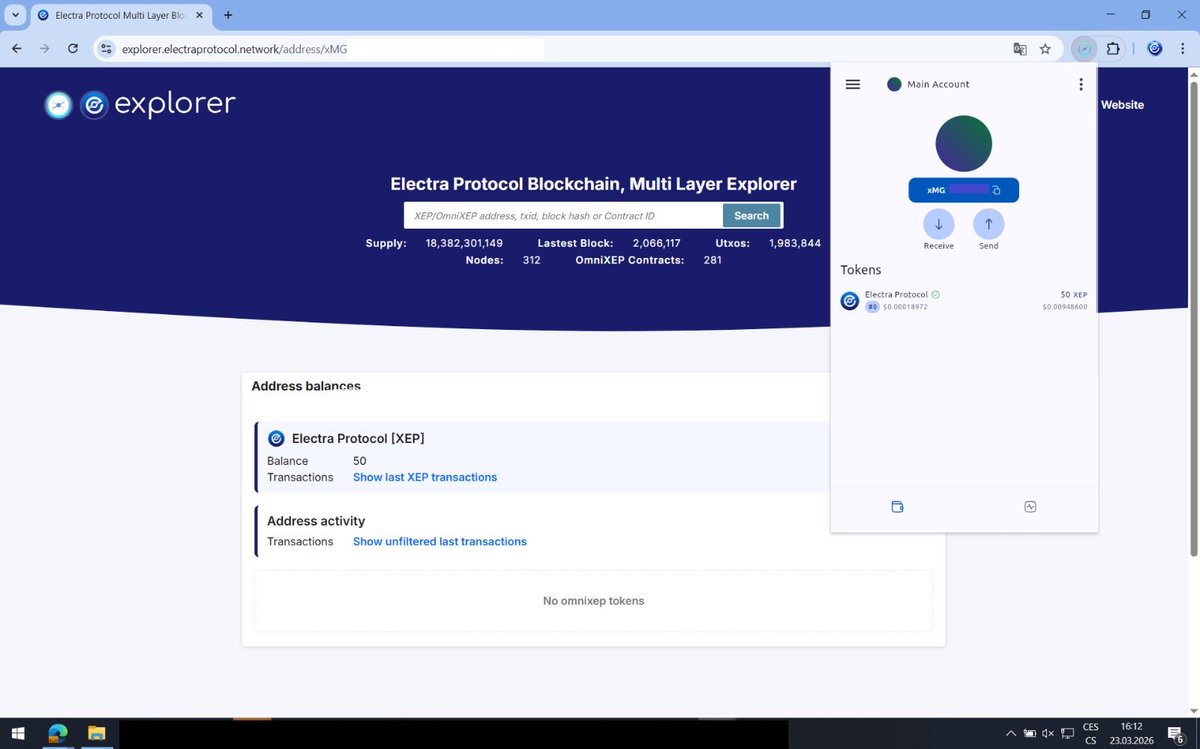Focus the address/txid search field

(563, 215)
